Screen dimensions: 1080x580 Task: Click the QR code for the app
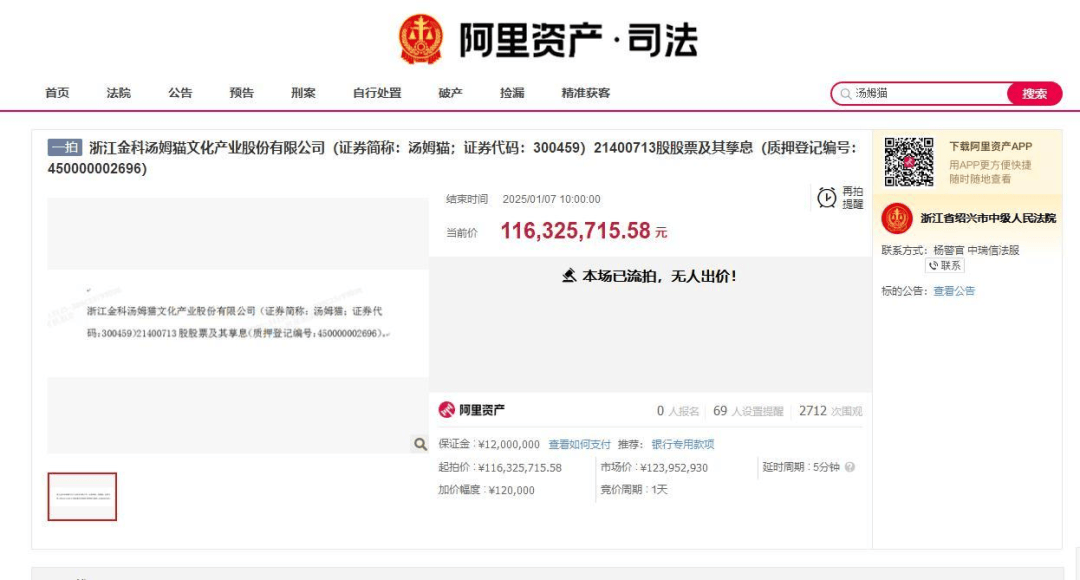click(908, 162)
